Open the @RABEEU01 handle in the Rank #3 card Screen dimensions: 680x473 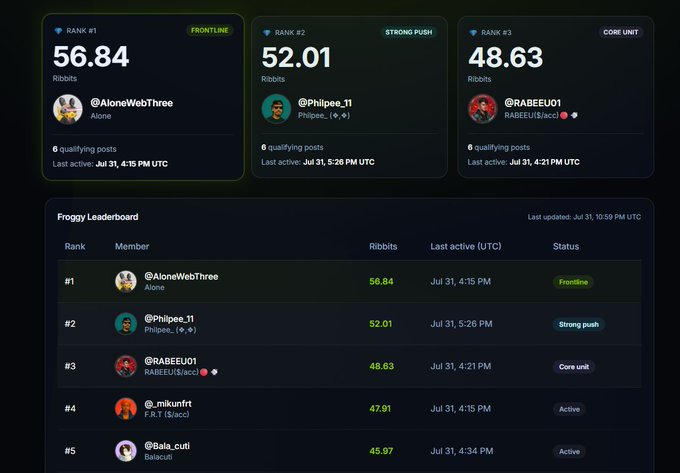tap(533, 103)
